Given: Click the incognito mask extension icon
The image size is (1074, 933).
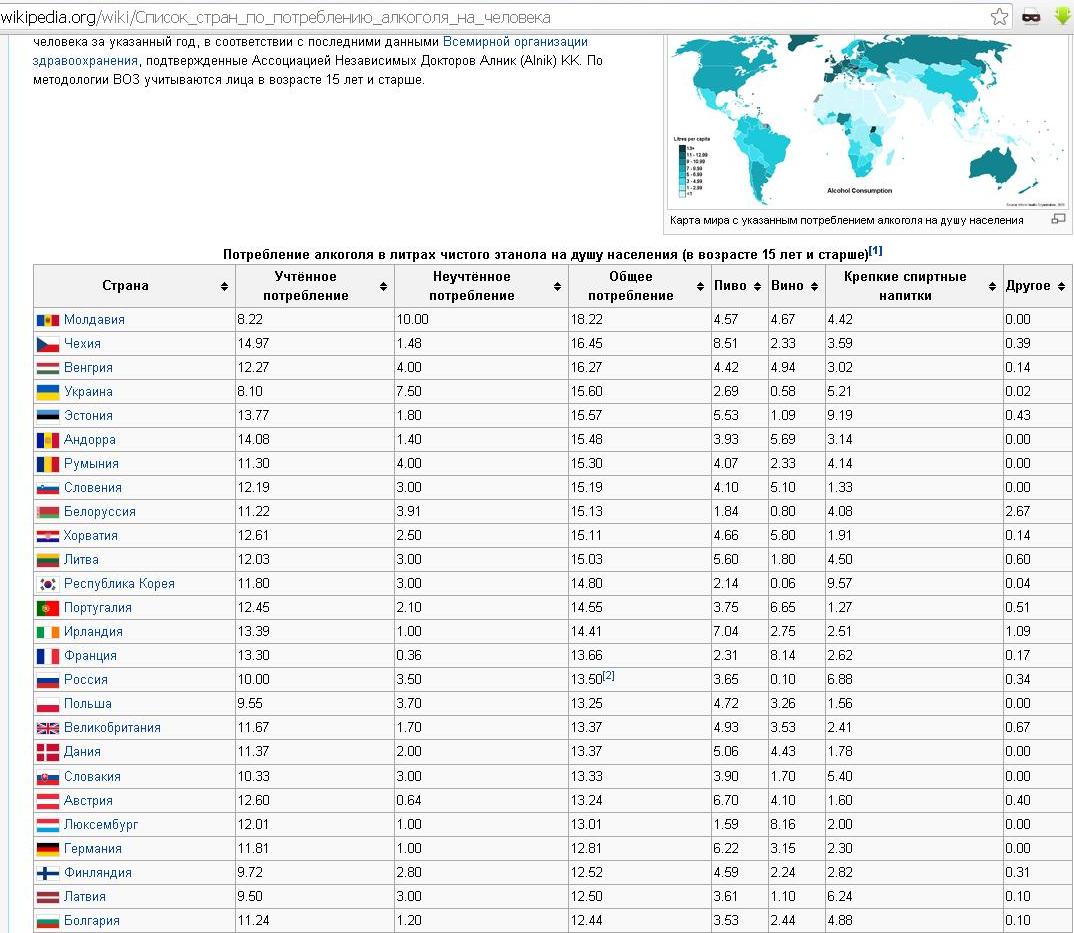Looking at the screenshot, I should (1031, 17).
